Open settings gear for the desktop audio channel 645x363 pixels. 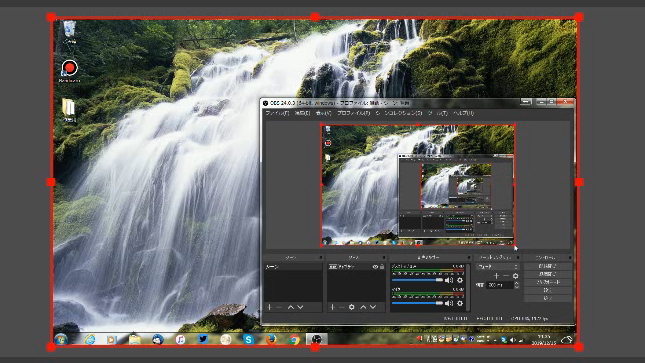pos(460,280)
